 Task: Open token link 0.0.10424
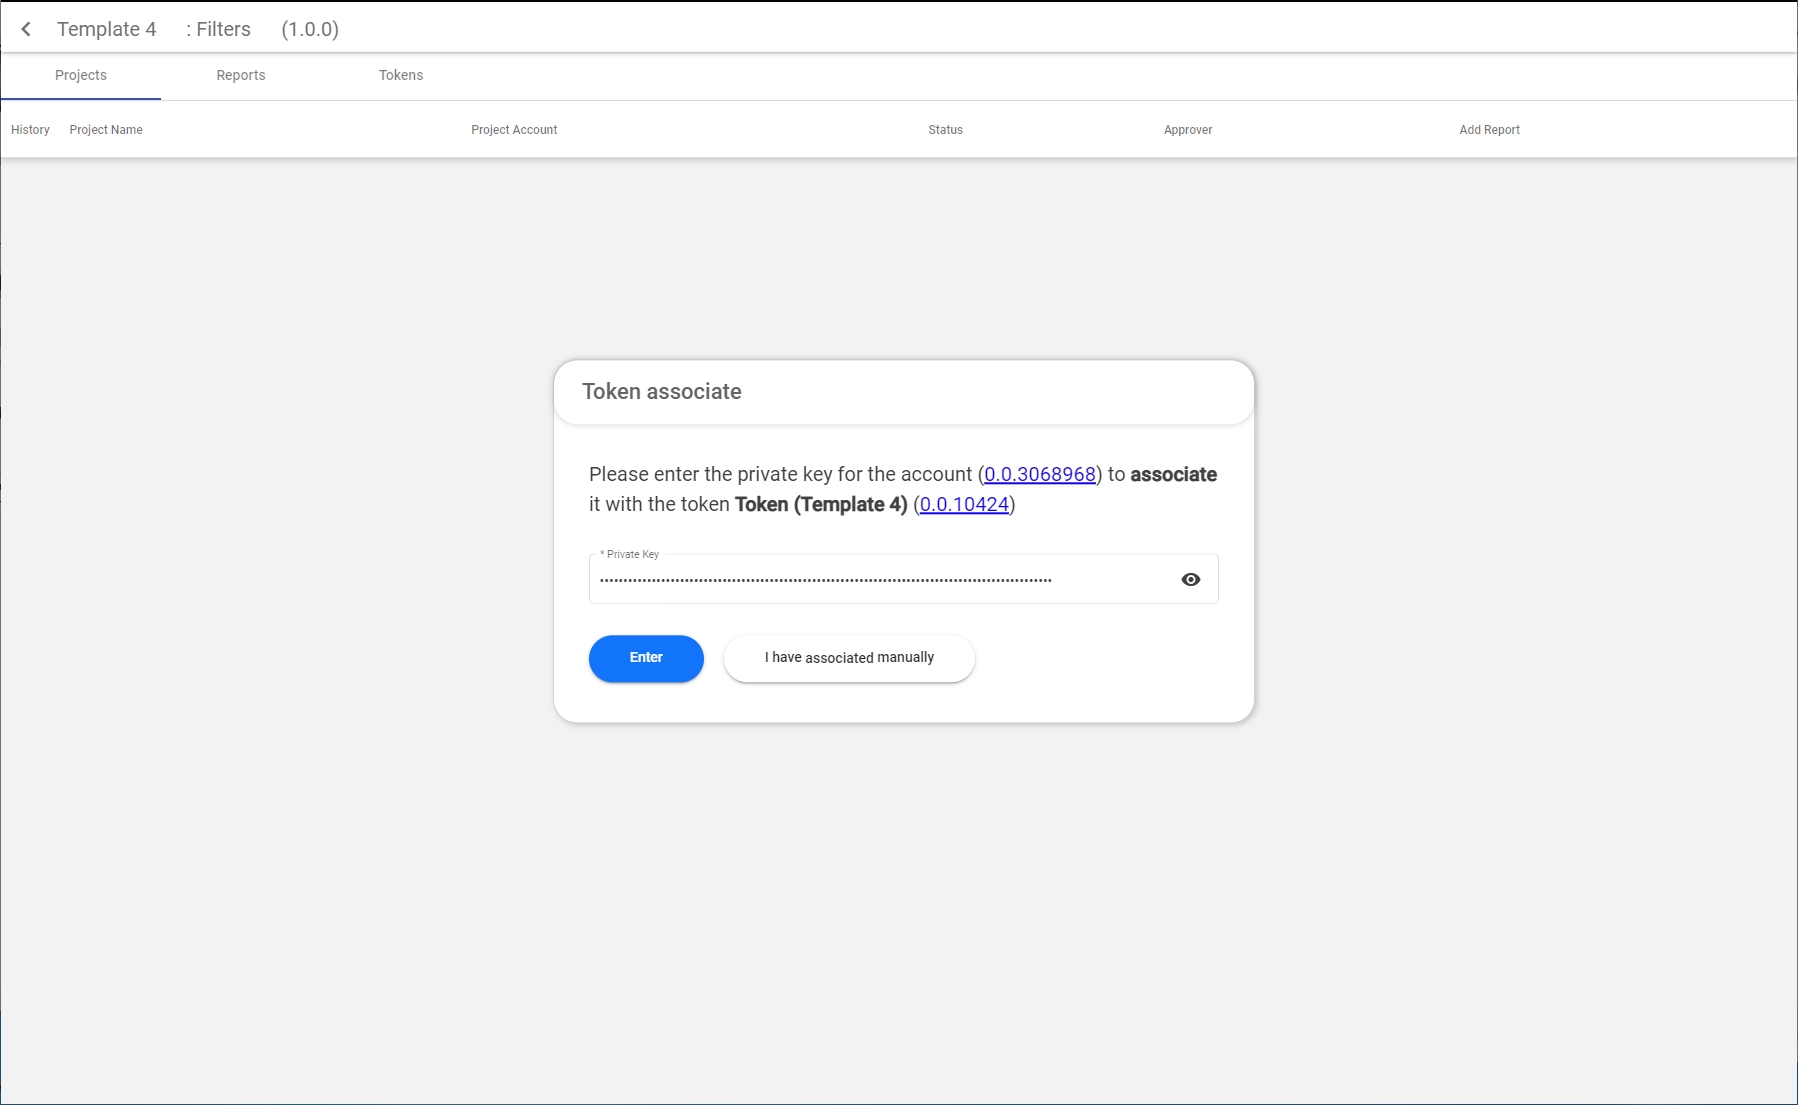tap(964, 504)
